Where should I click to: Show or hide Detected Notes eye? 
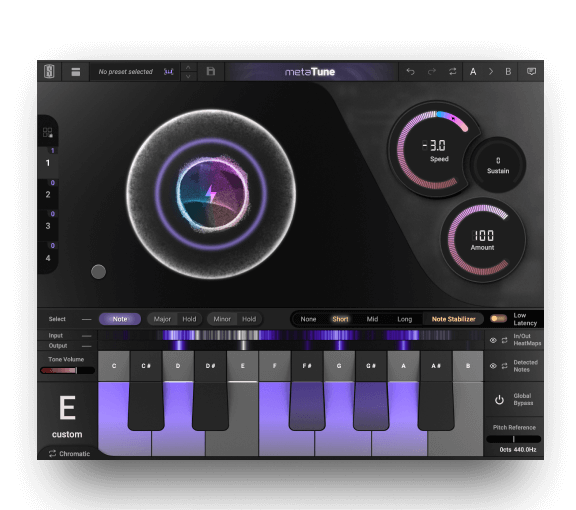(493, 366)
